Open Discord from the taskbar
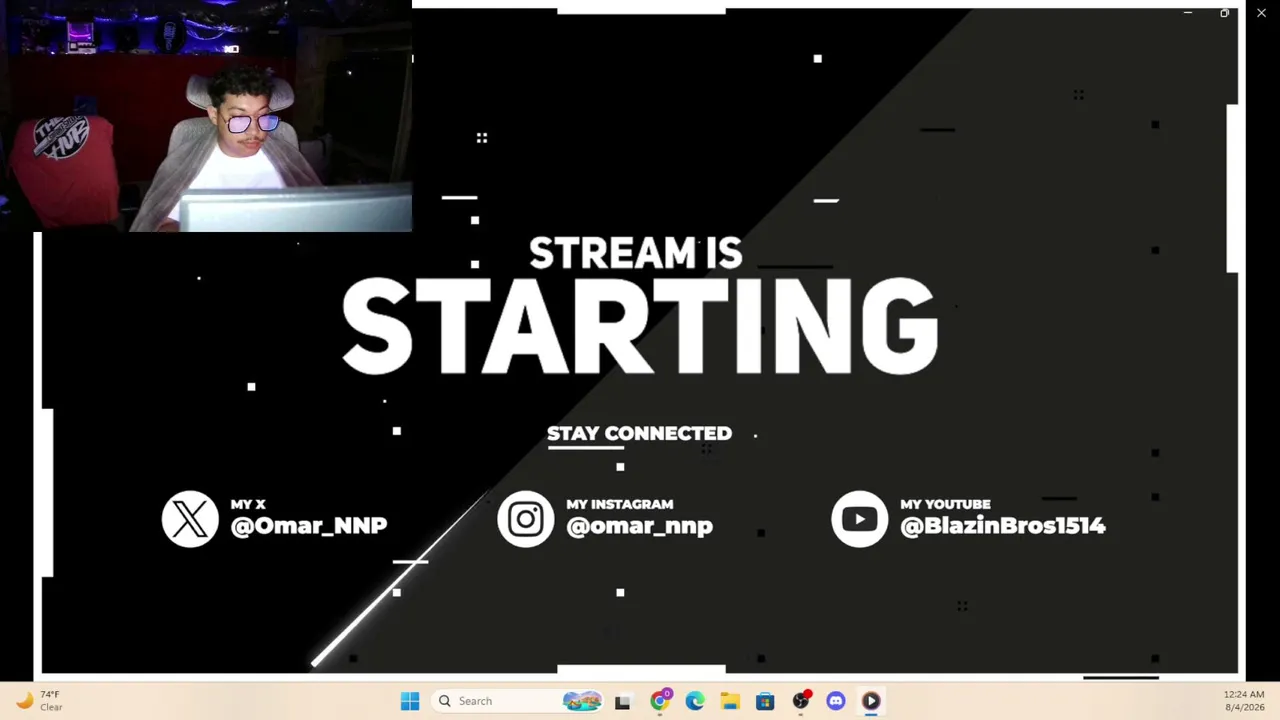This screenshot has width=1280, height=720. pyautogui.click(x=836, y=701)
